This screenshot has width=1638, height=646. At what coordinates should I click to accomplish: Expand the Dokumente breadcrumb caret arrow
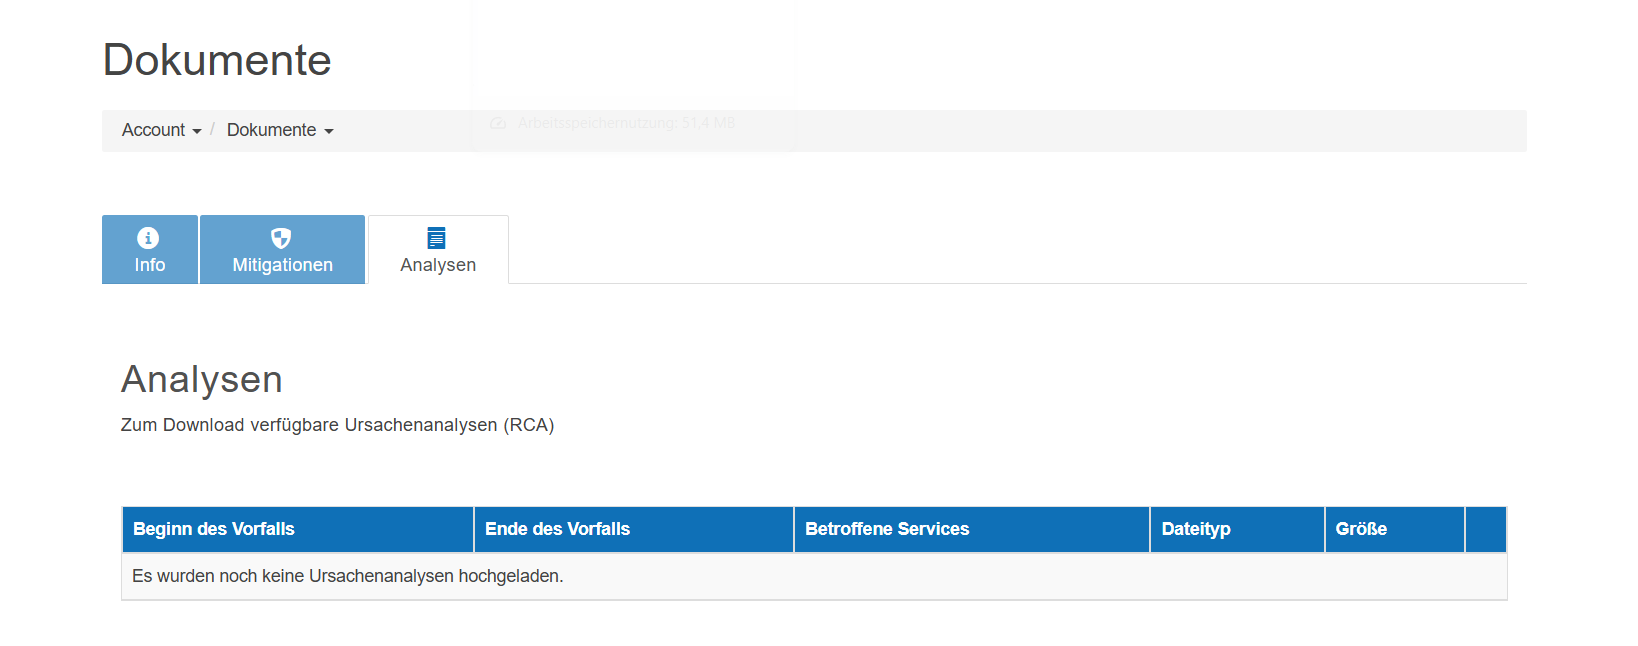pos(329,131)
